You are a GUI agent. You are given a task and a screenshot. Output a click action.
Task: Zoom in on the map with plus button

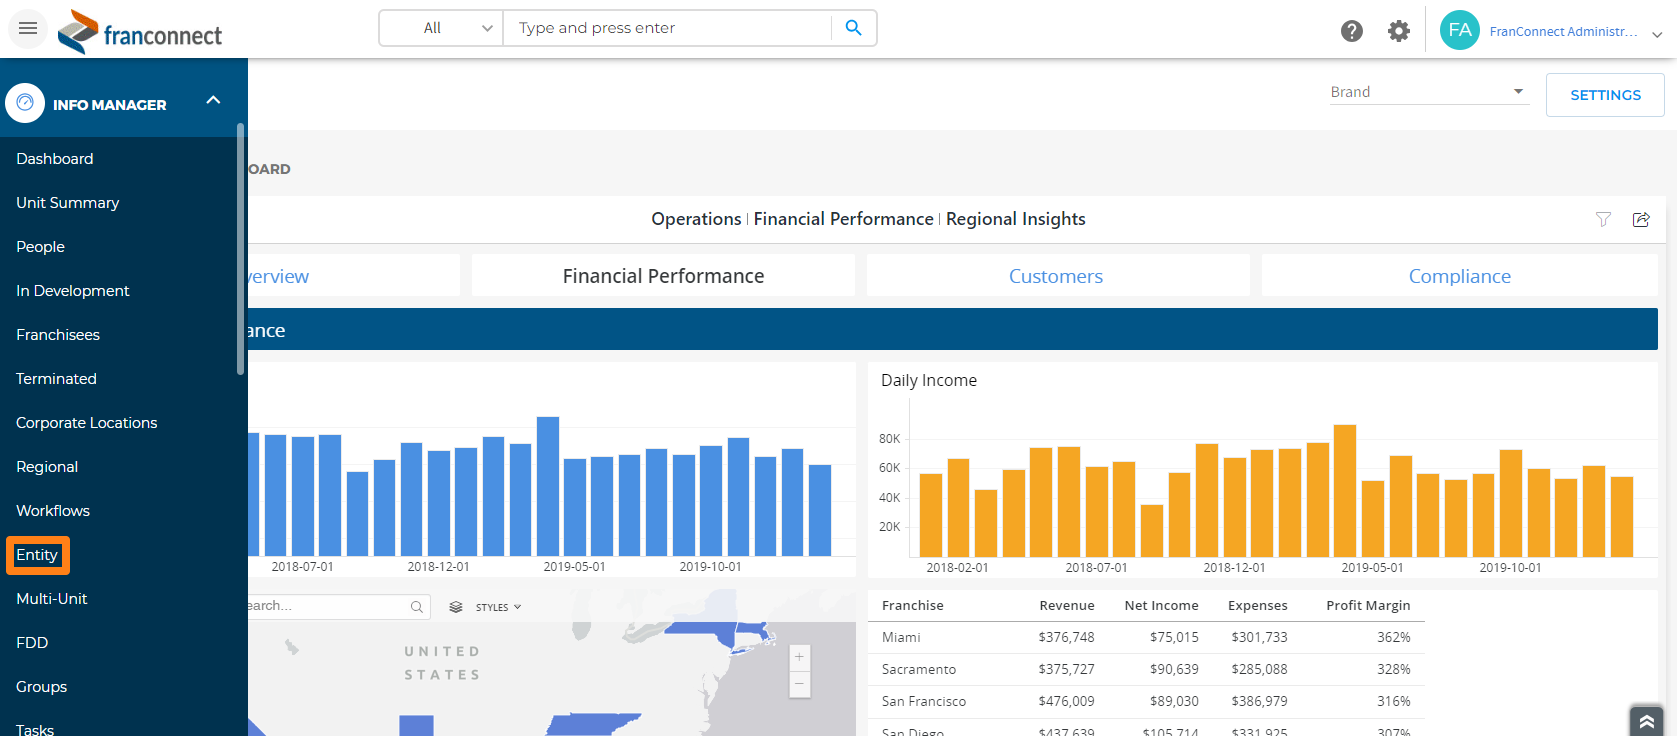pos(799,657)
